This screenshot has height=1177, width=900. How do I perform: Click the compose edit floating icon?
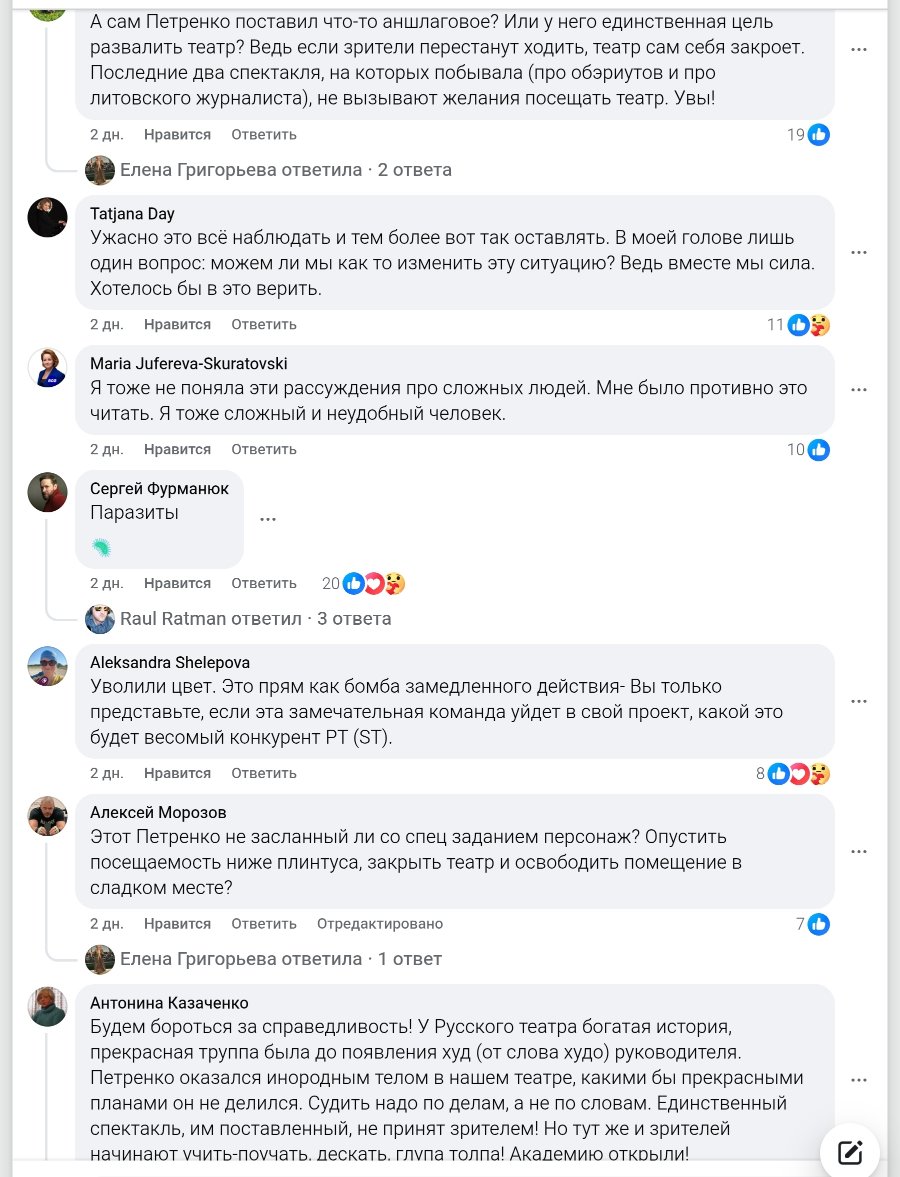point(850,1152)
